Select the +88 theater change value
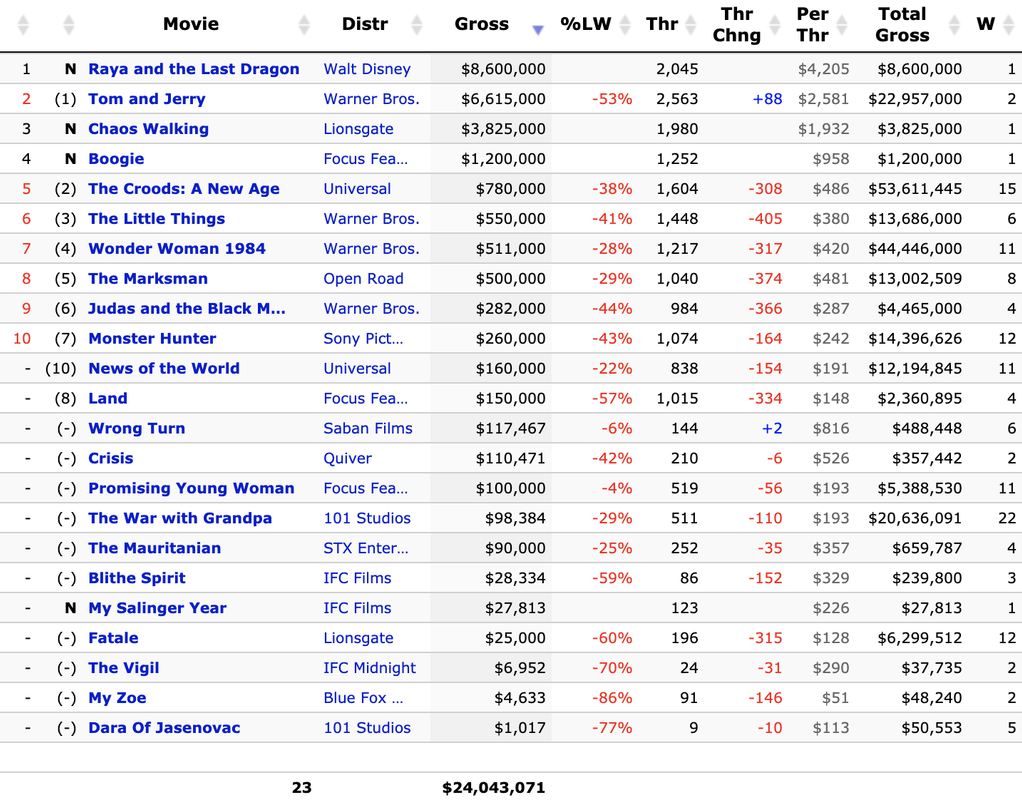This screenshot has height=800, width=1022. [x=767, y=99]
